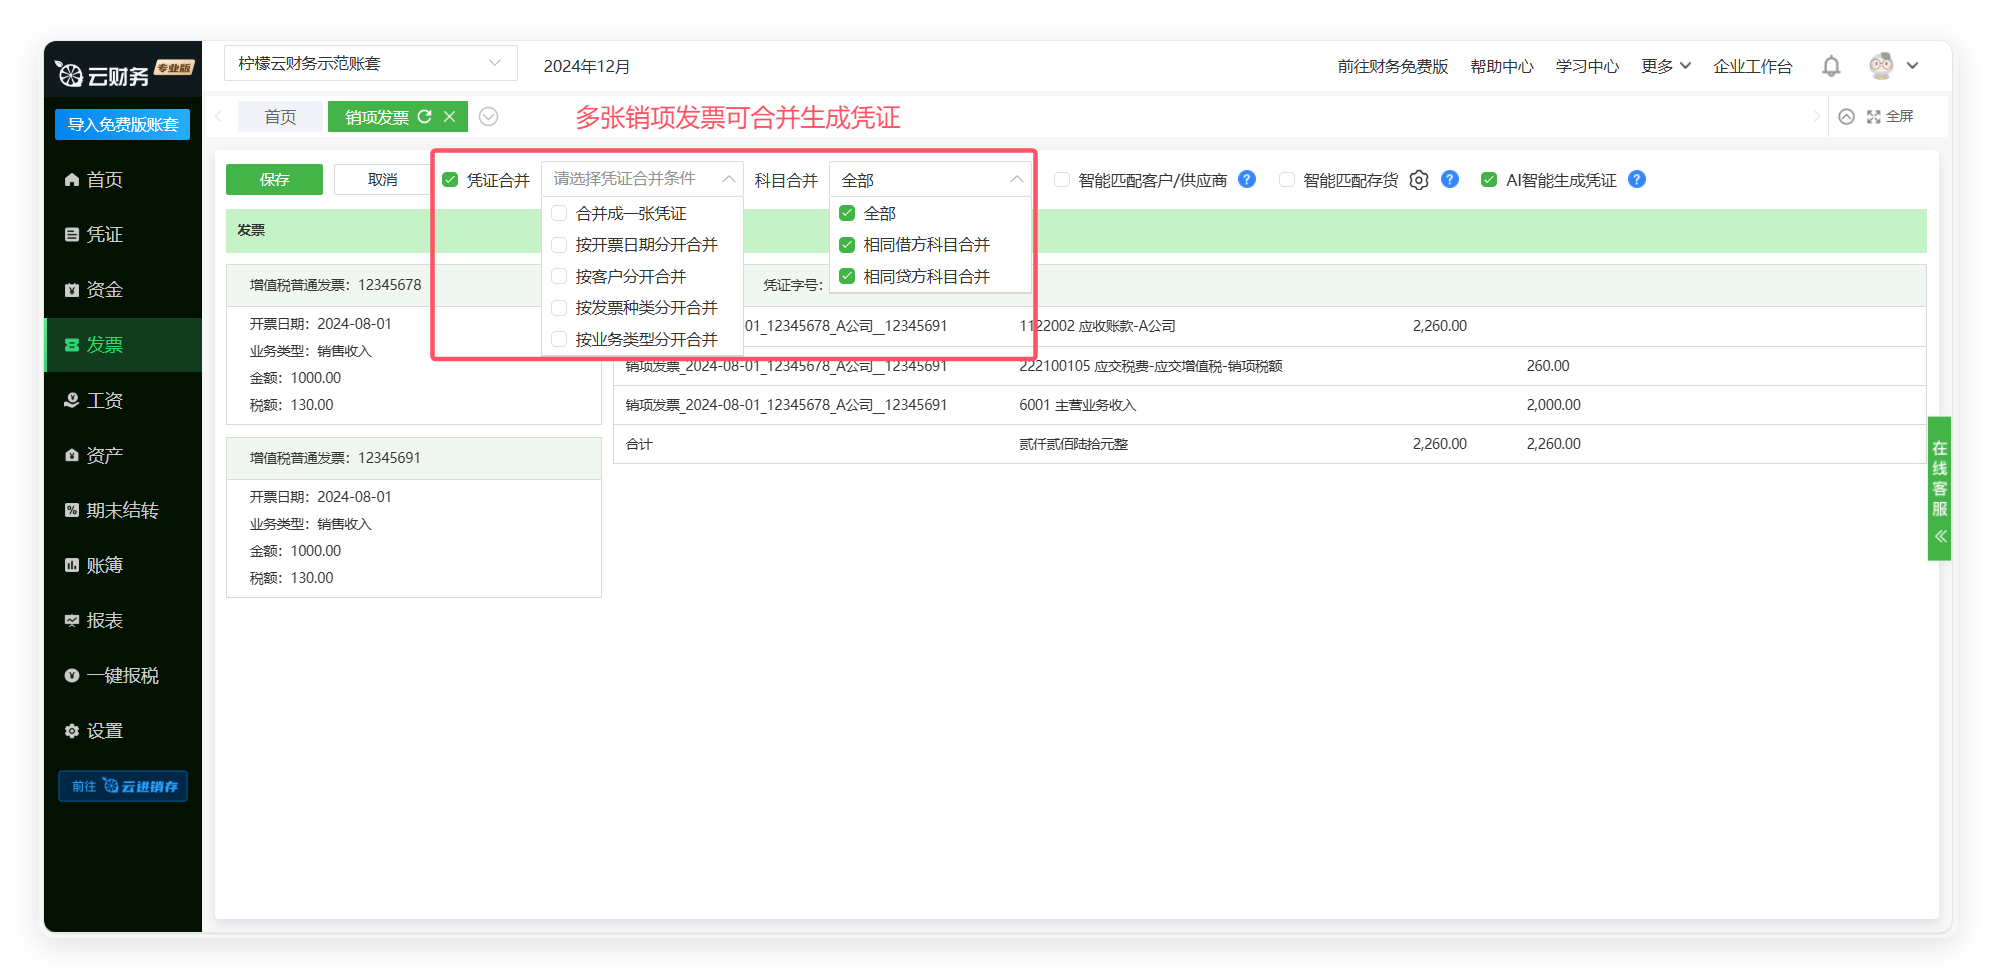The height and width of the screenshot is (976, 1996).
Task: Click the 导入免费版账套 button
Action: click(x=122, y=124)
